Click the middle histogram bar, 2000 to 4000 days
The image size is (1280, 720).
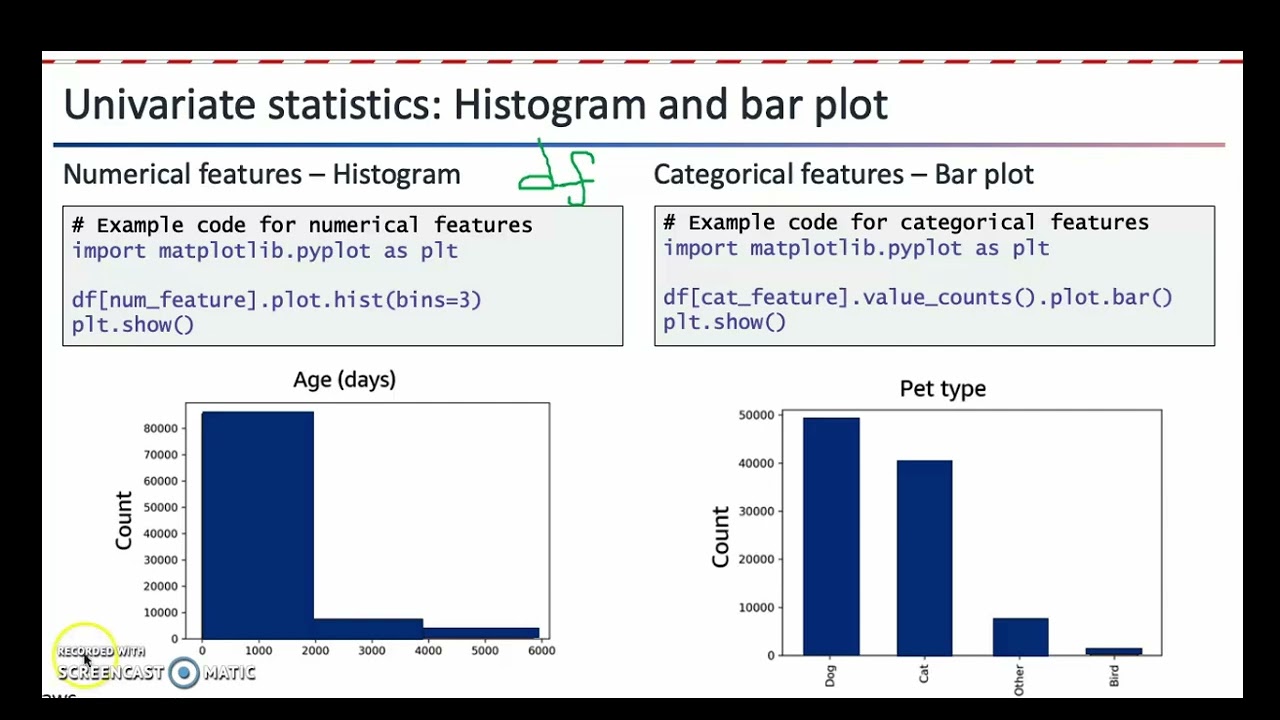click(x=368, y=629)
